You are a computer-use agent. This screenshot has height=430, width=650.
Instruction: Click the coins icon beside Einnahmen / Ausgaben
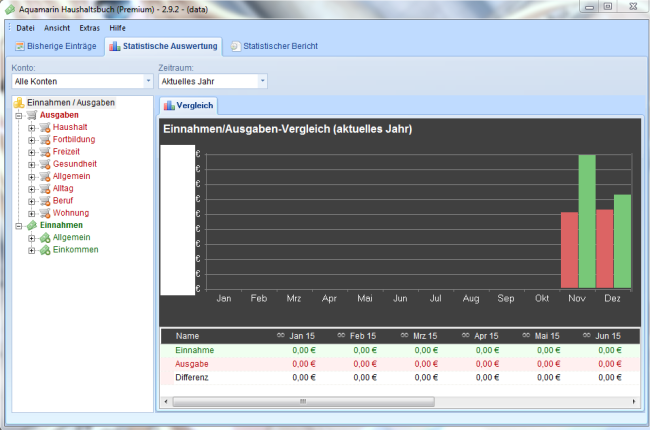19,103
